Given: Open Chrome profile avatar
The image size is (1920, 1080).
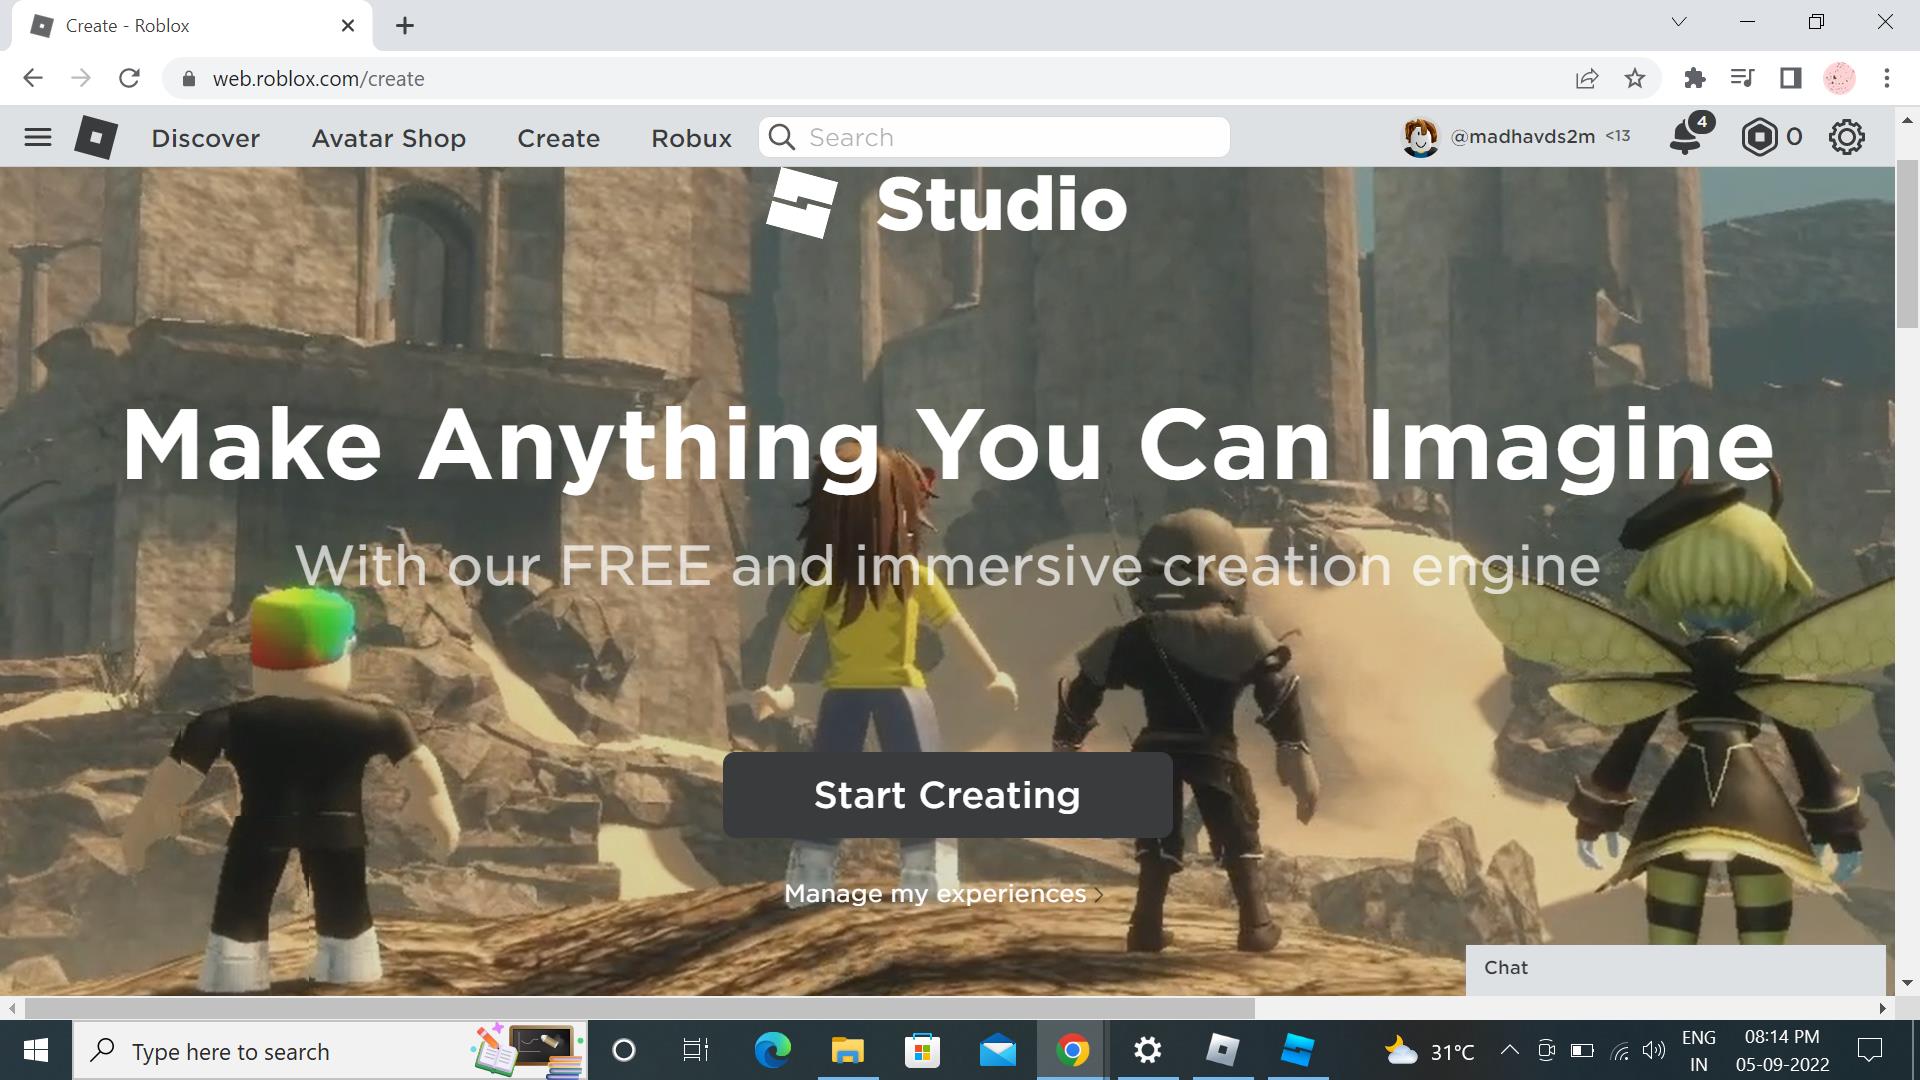Looking at the screenshot, I should (x=1839, y=78).
